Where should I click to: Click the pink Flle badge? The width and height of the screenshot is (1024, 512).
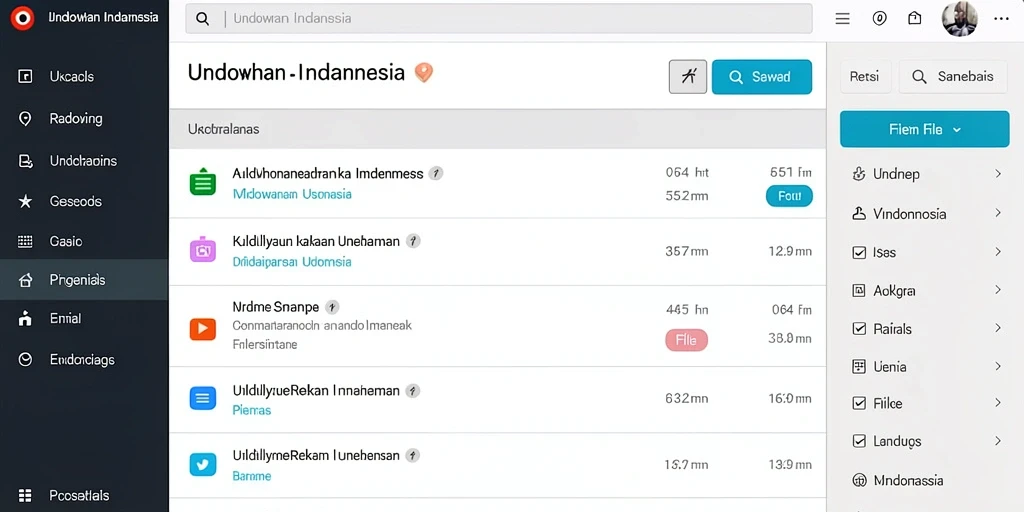click(x=686, y=340)
